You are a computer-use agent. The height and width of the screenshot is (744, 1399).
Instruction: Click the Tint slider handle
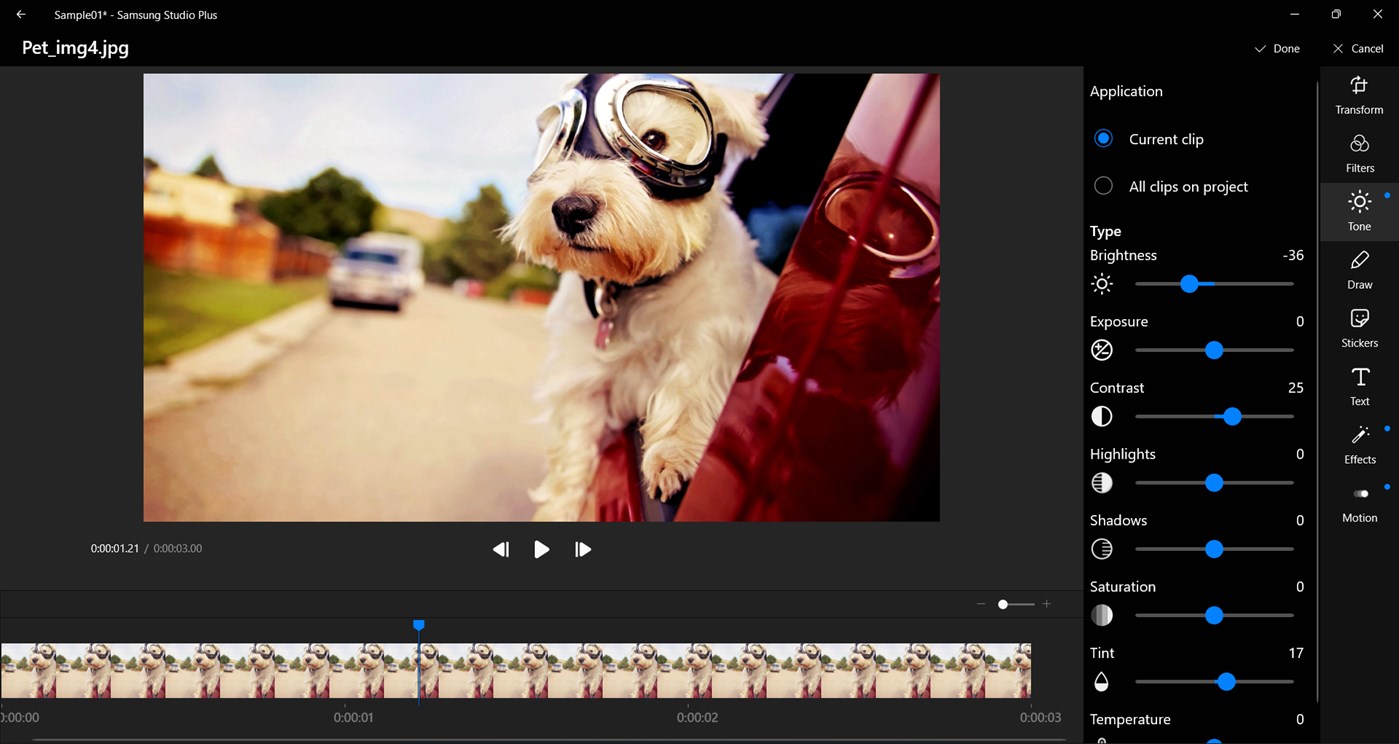coord(1226,682)
